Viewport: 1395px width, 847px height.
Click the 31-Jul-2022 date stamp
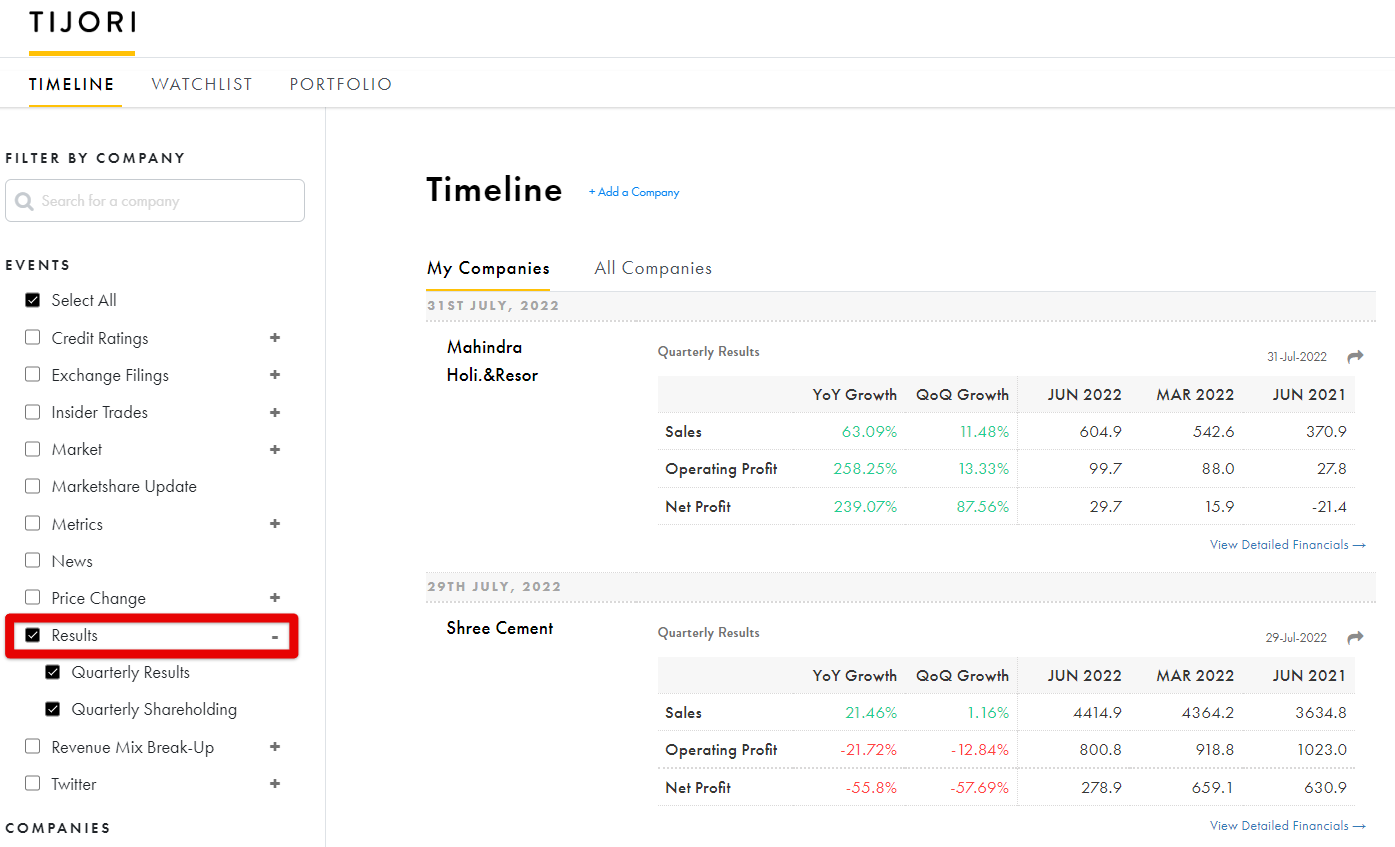tap(1297, 357)
